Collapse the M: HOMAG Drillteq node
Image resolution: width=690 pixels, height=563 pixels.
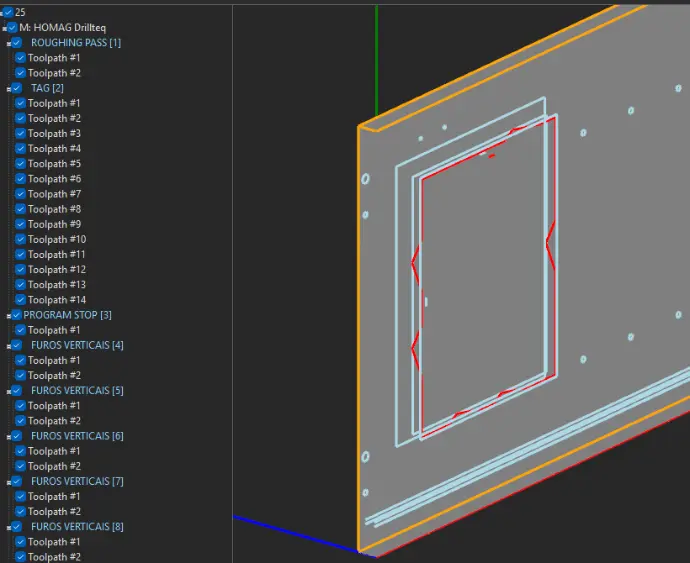4,28
